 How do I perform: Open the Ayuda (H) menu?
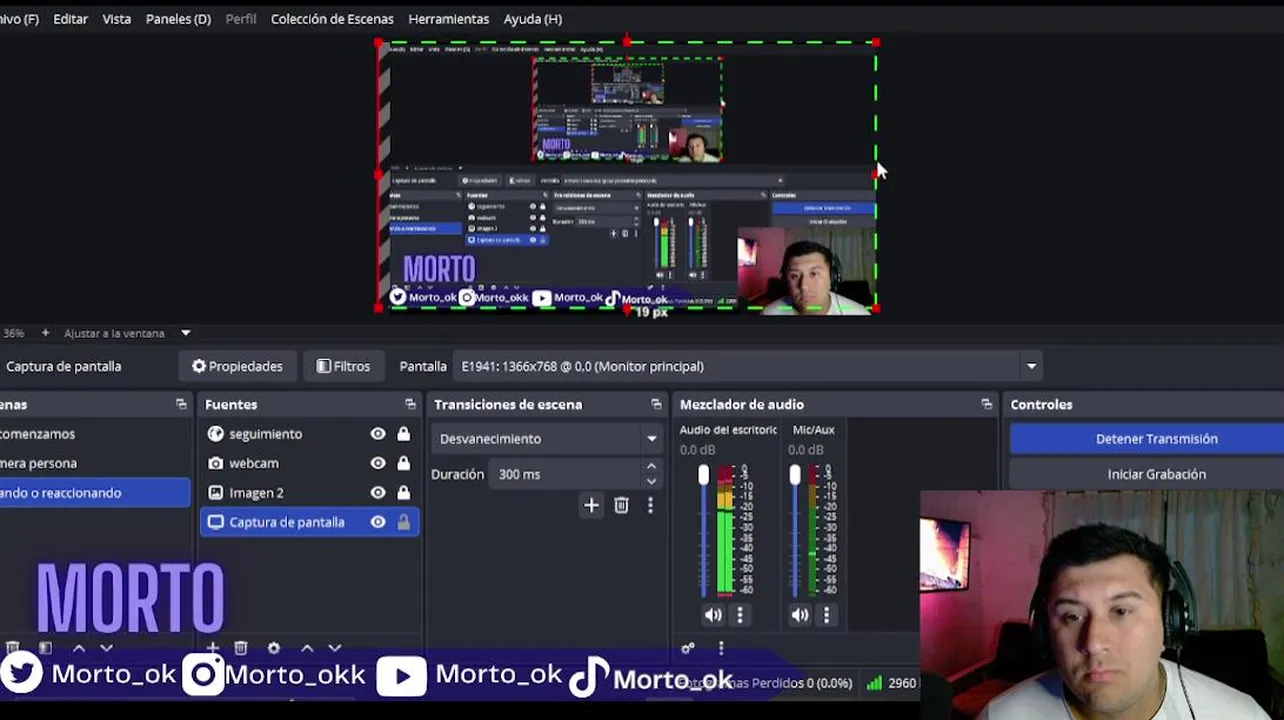pyautogui.click(x=532, y=19)
